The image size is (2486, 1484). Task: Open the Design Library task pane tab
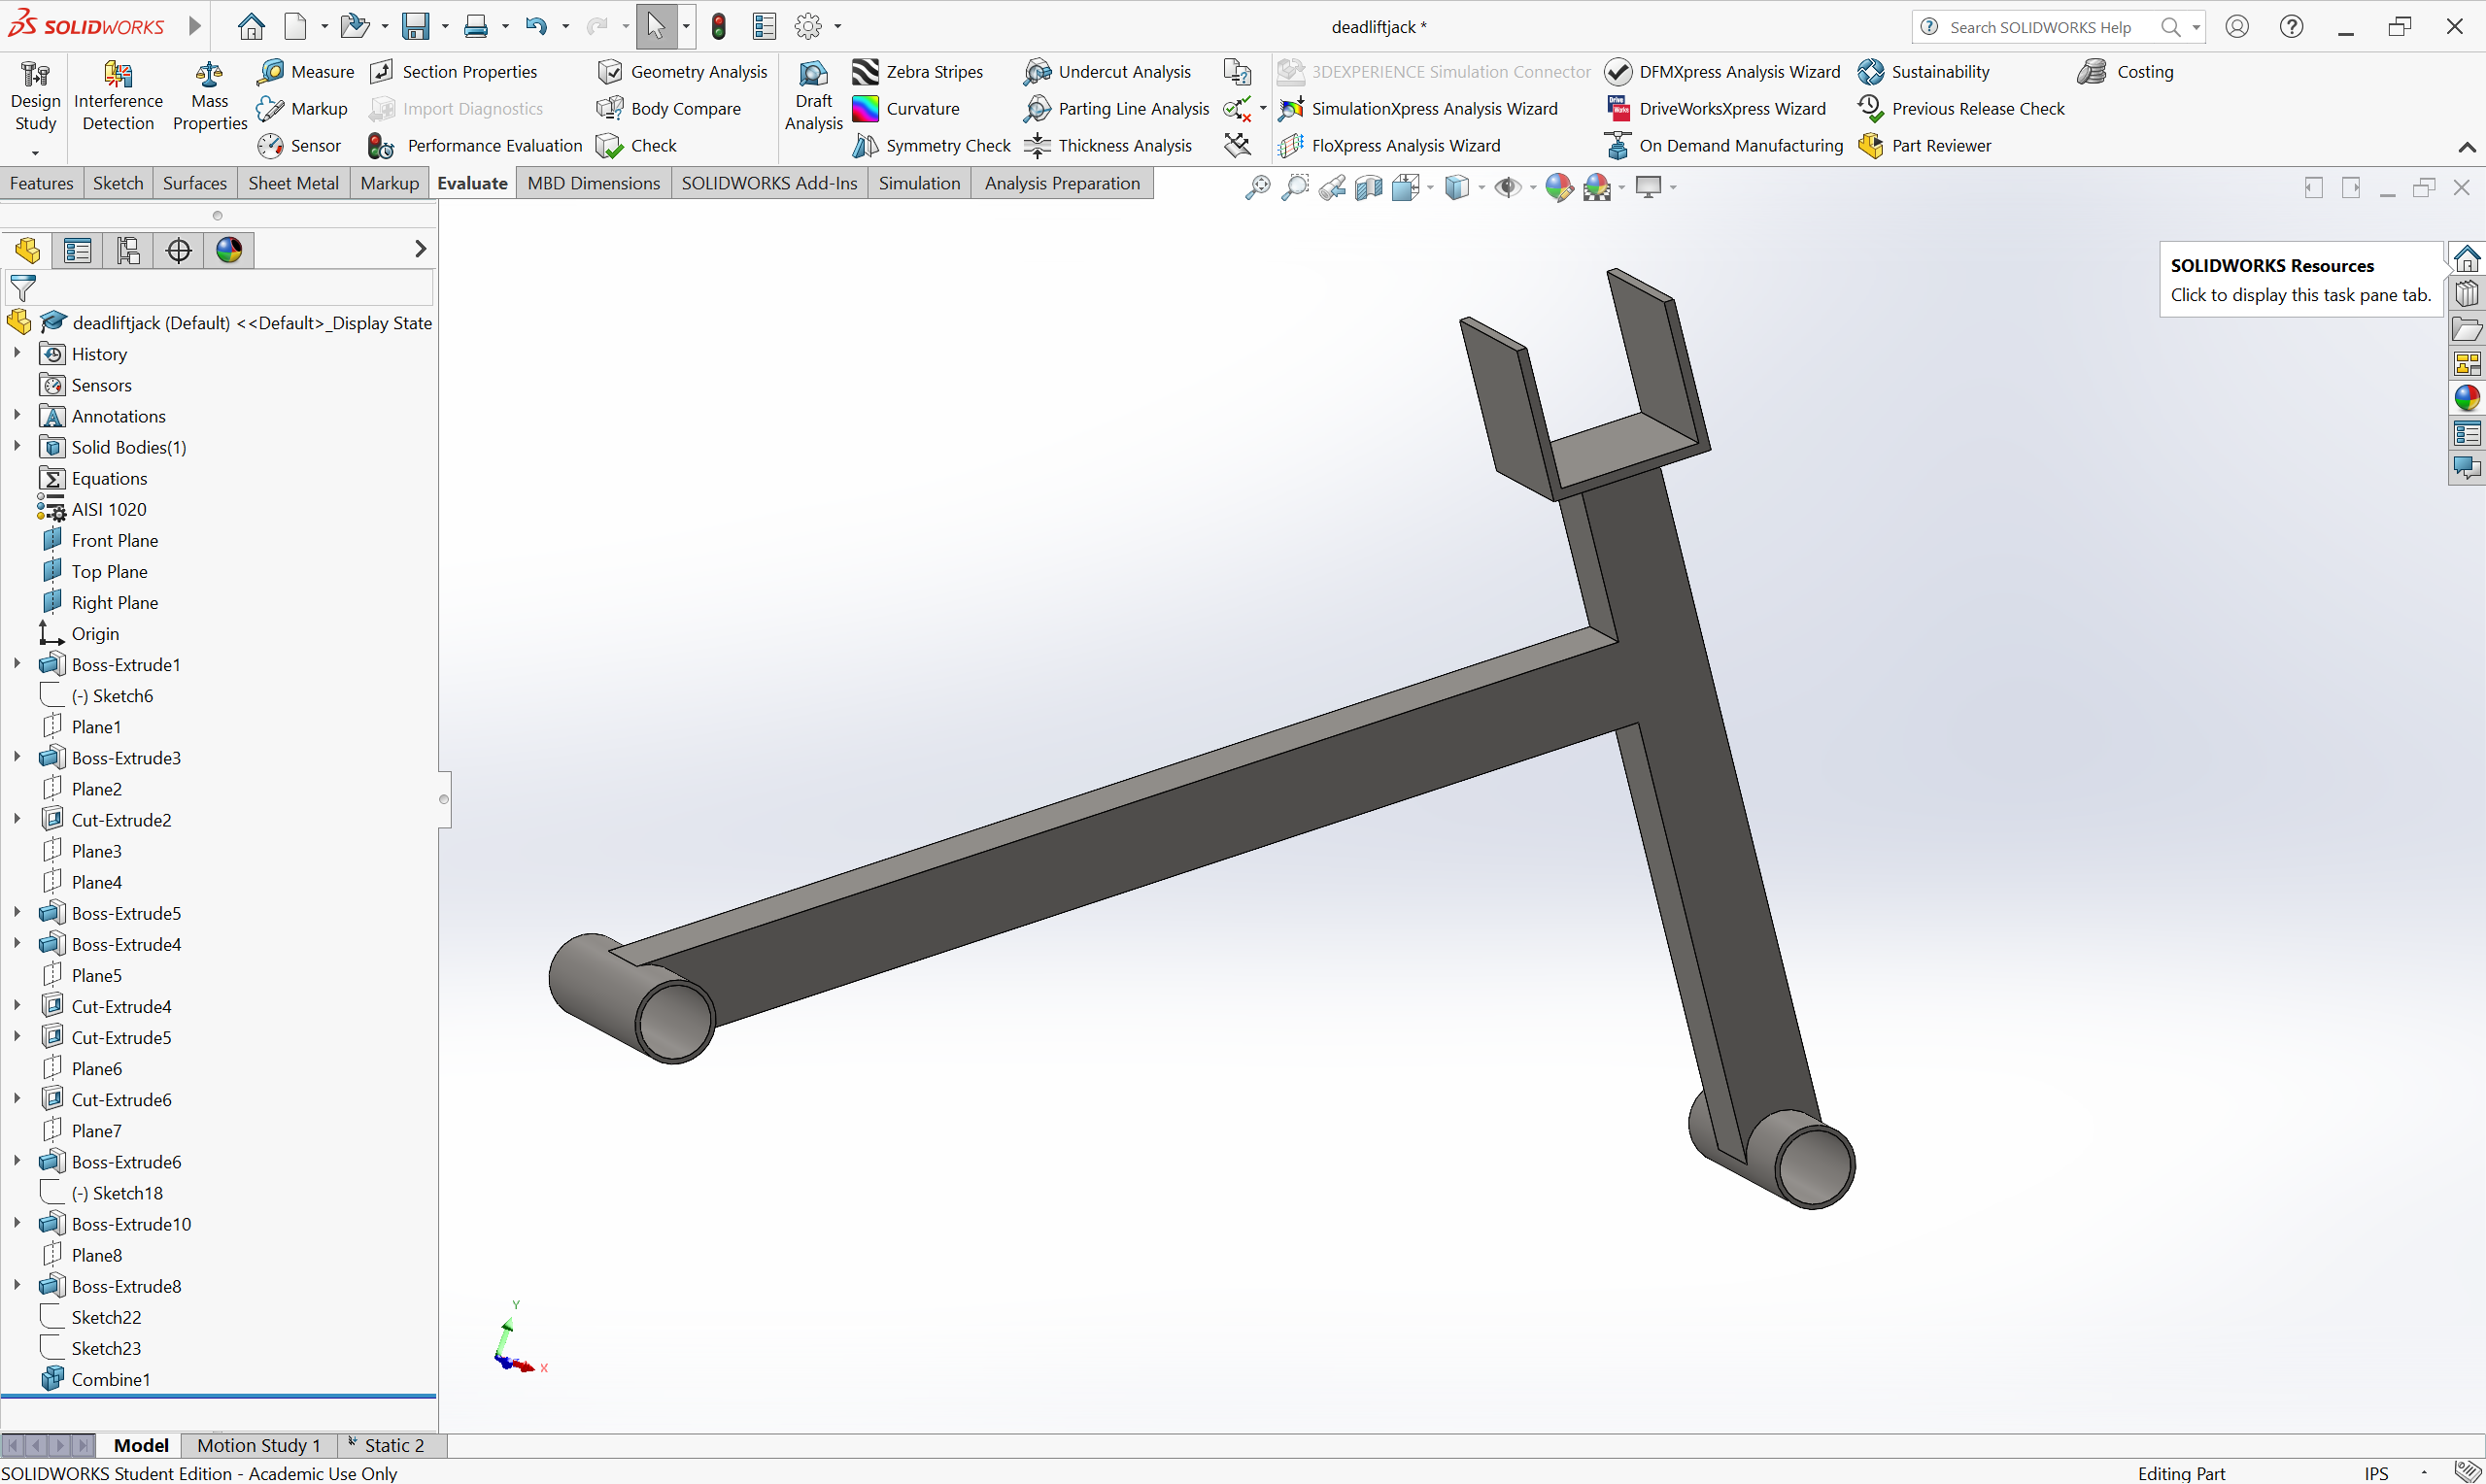[2467, 293]
